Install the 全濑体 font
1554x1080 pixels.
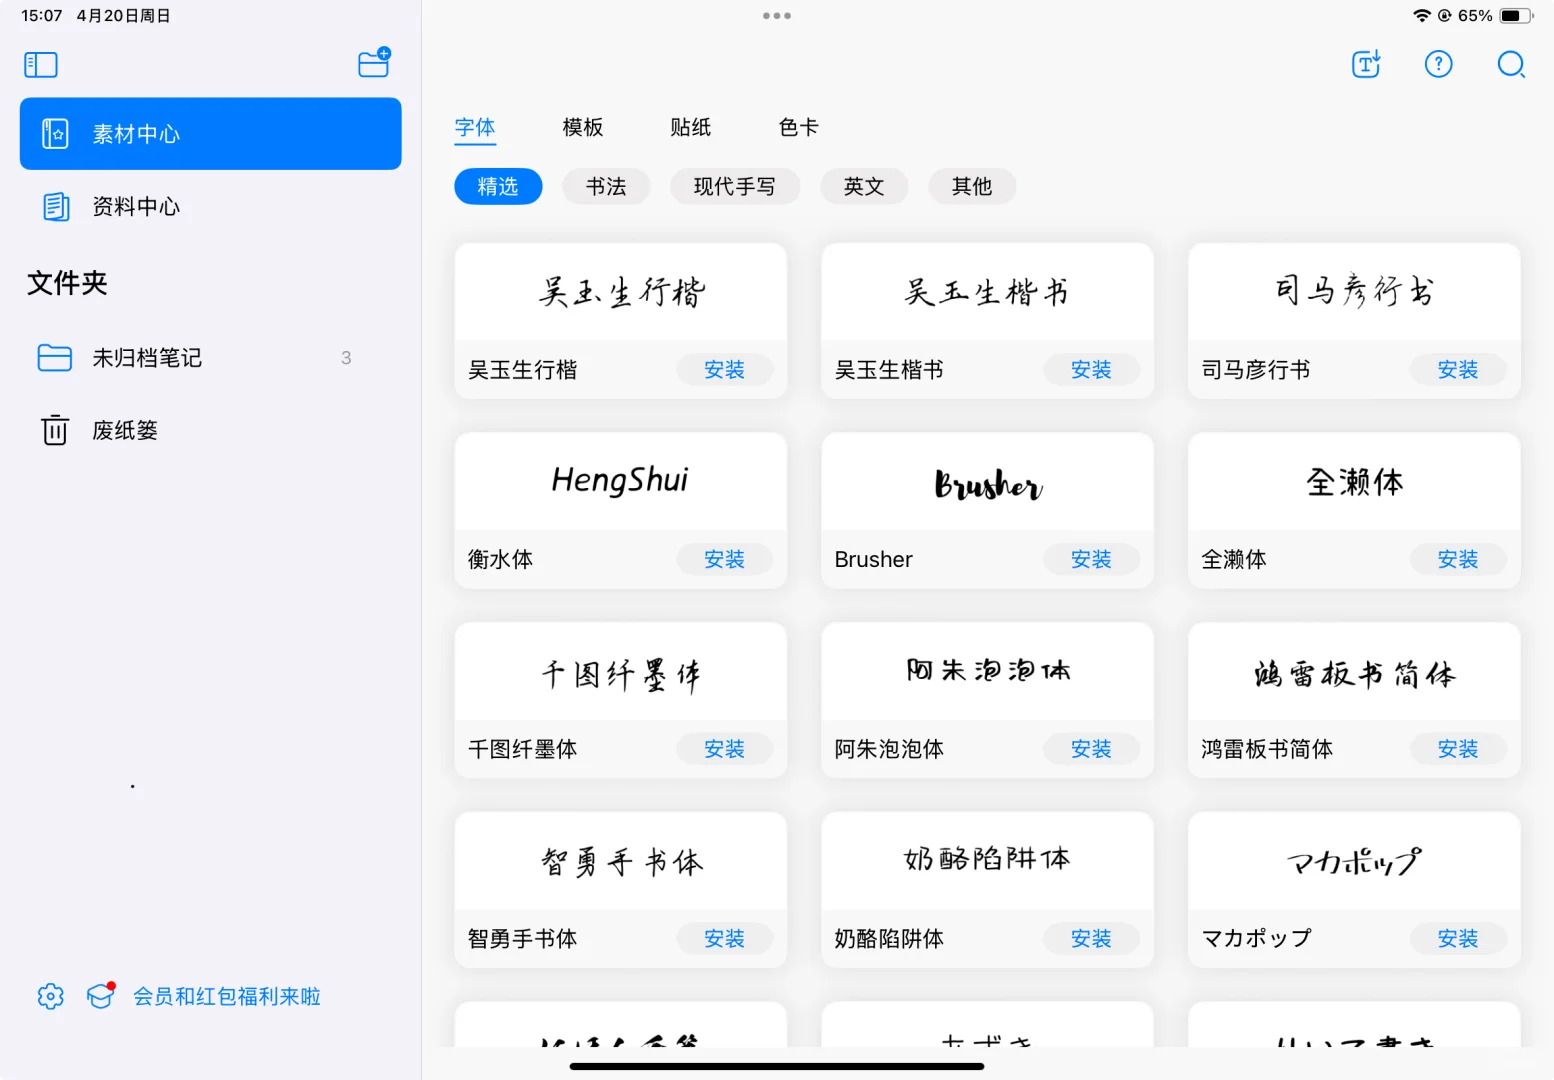pos(1459,559)
